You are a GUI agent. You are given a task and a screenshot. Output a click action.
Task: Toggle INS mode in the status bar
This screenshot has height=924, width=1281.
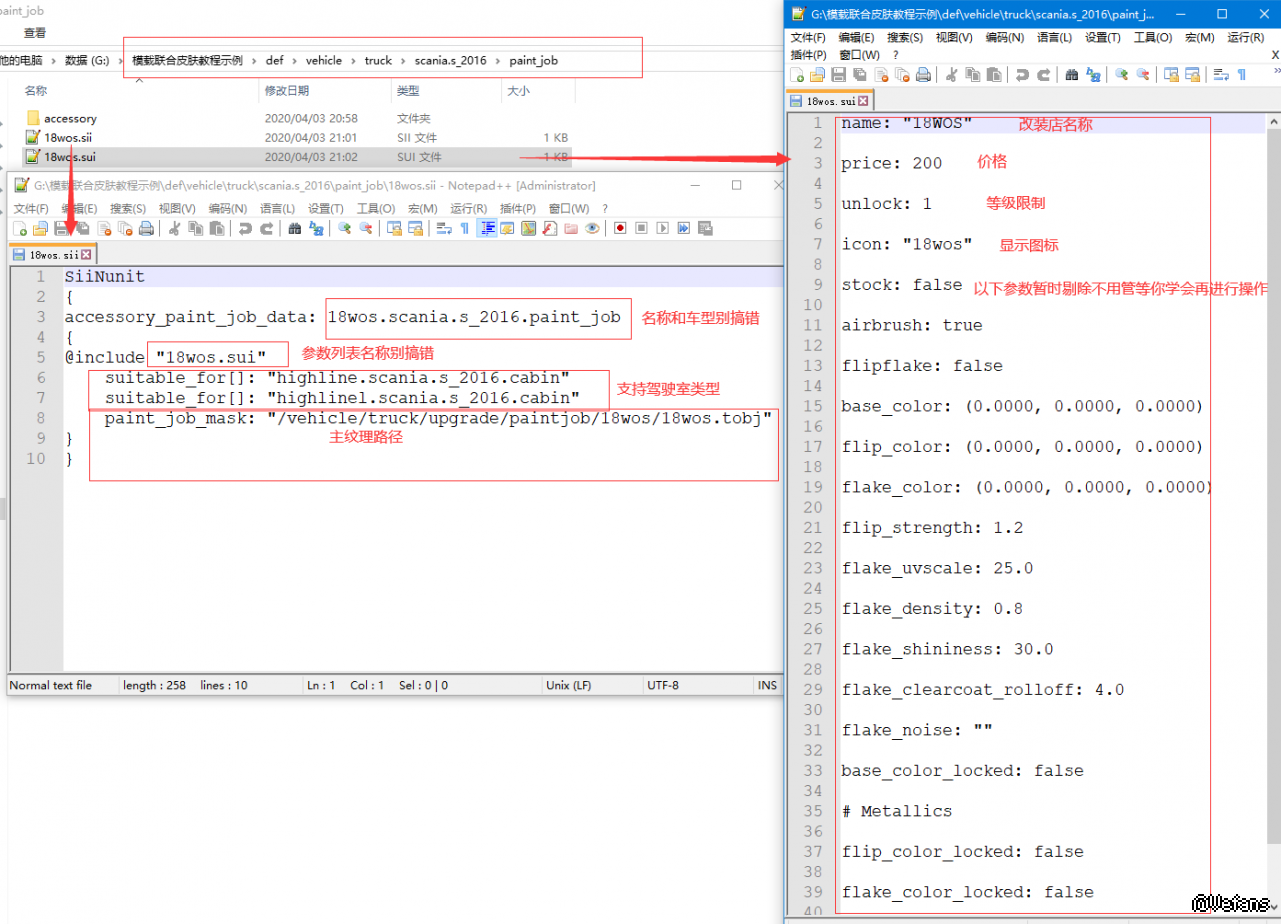click(x=767, y=685)
